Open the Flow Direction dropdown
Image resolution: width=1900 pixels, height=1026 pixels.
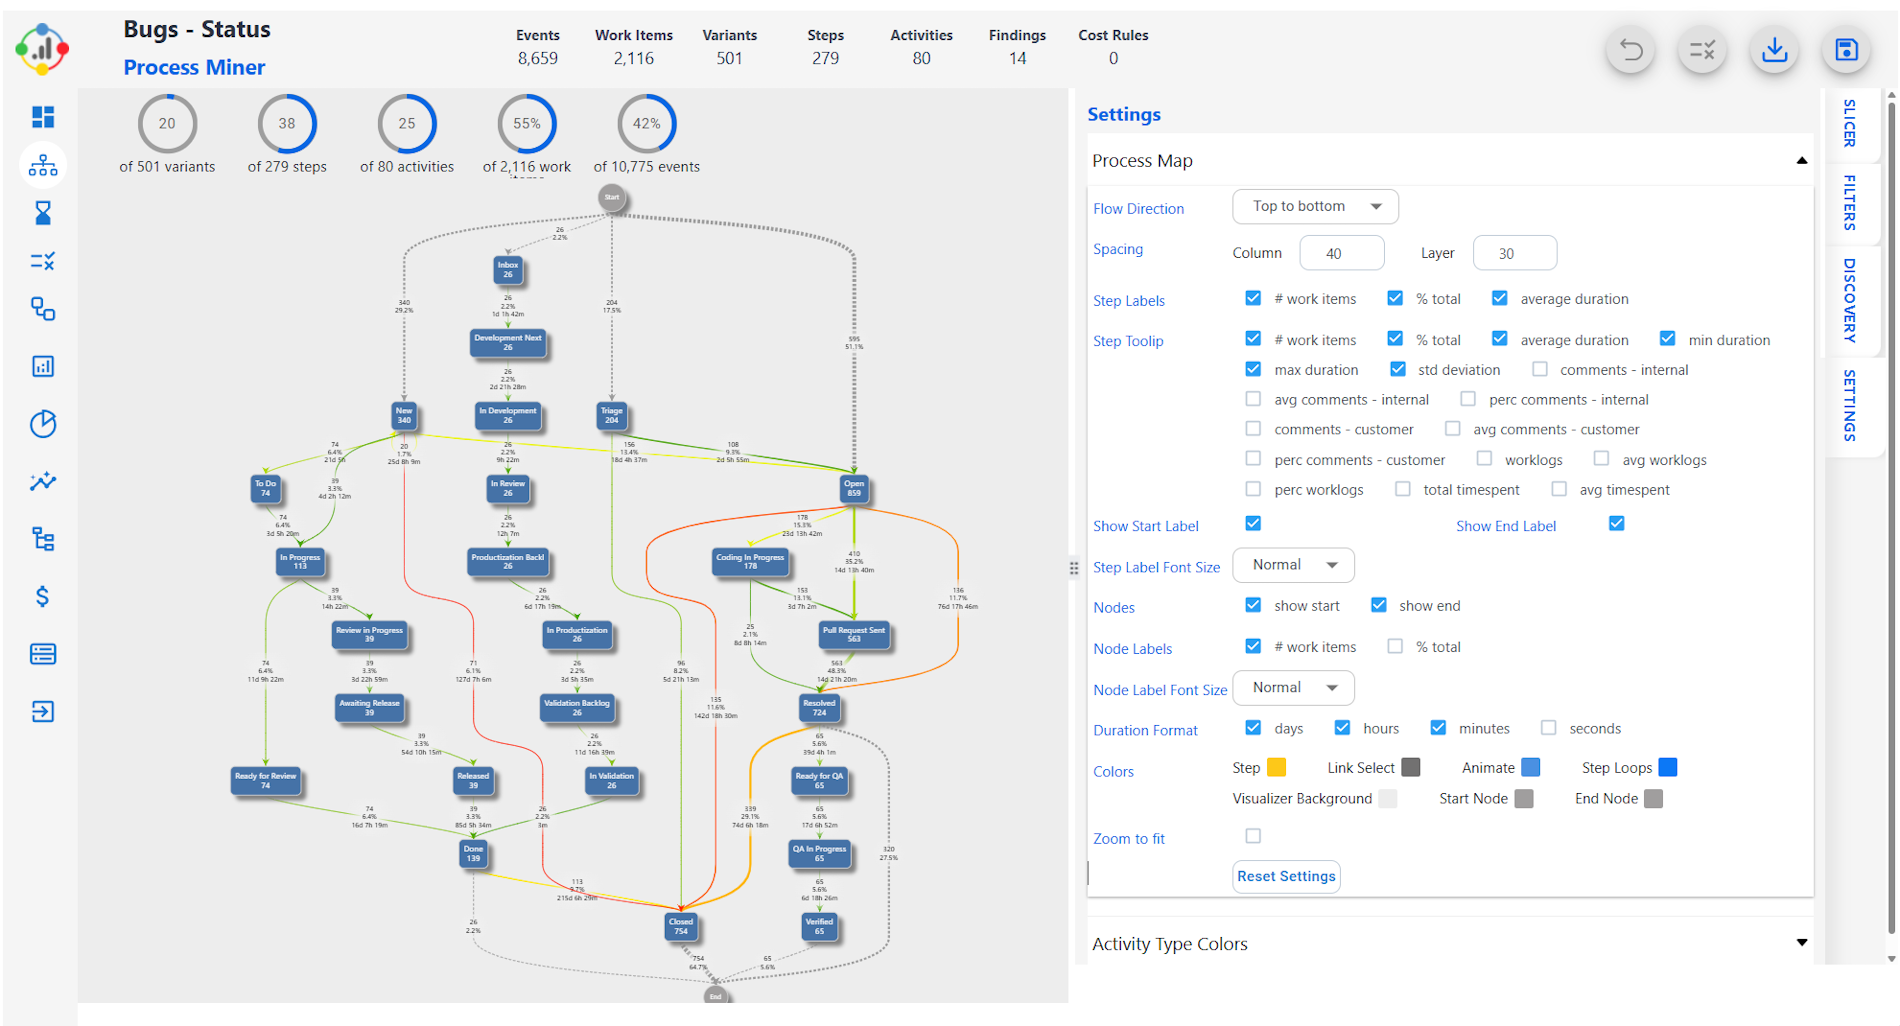tap(1314, 206)
